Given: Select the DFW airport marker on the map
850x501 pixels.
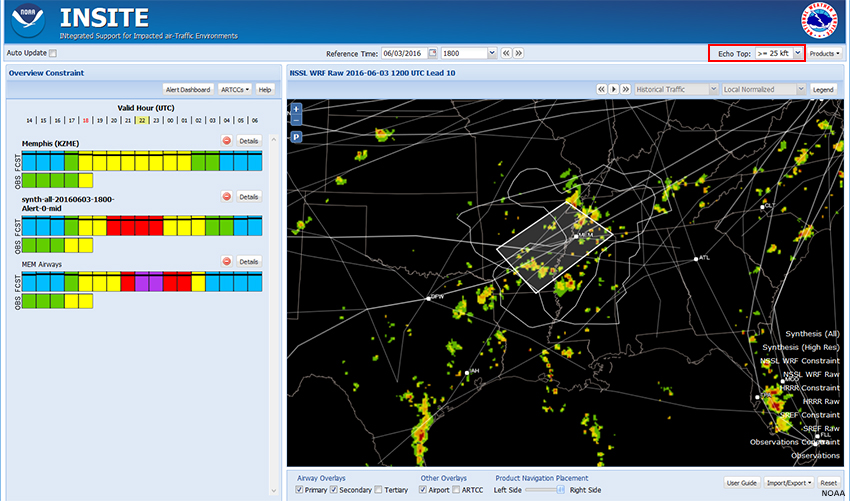Looking at the screenshot, I should 428,298.
